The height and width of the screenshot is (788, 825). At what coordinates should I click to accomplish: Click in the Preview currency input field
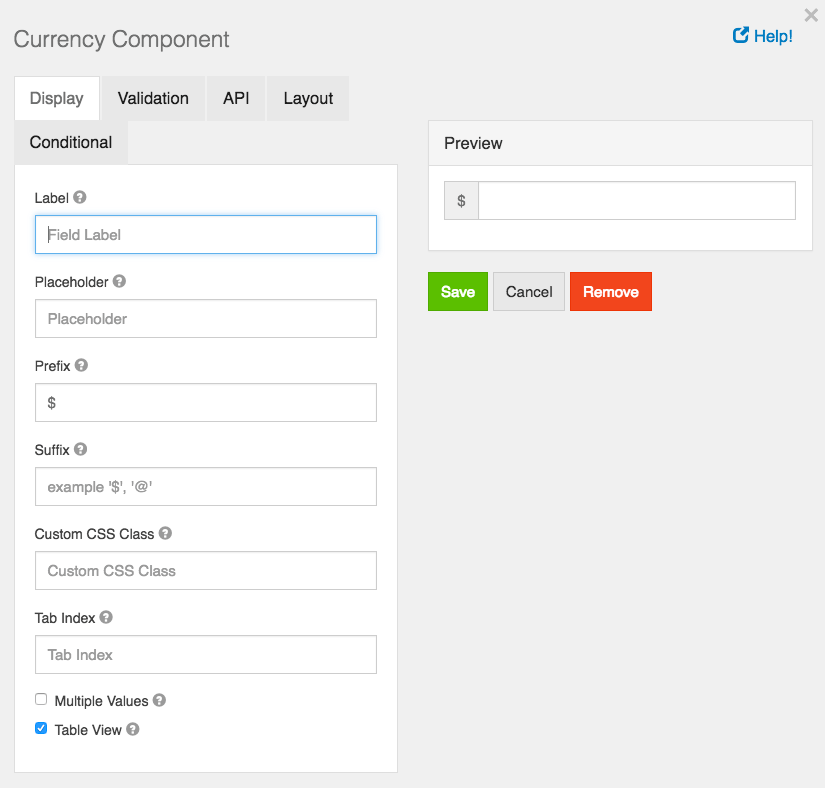click(x=636, y=201)
